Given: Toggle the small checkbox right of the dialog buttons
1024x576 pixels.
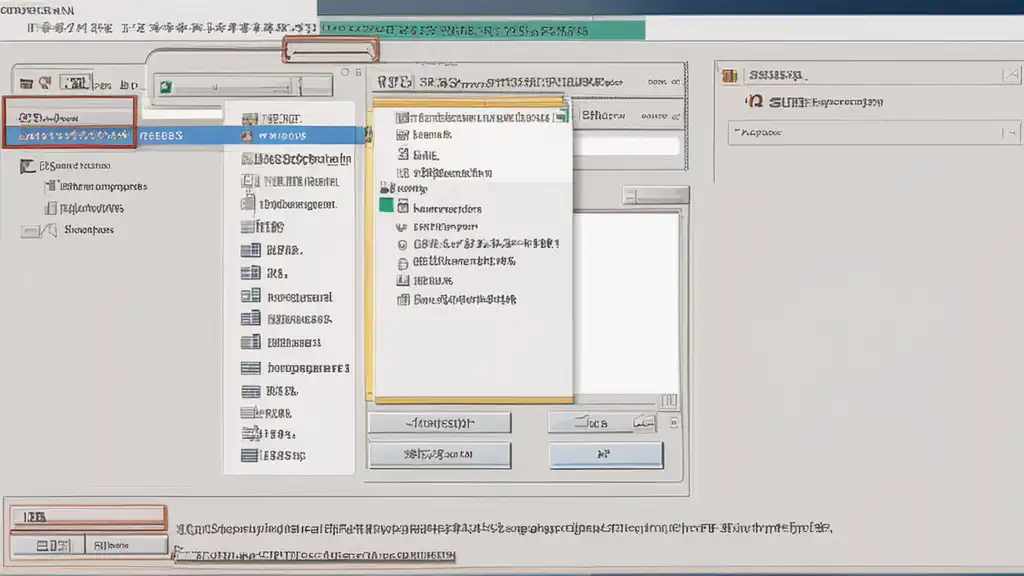Looking at the screenshot, I should pyautogui.click(x=673, y=423).
